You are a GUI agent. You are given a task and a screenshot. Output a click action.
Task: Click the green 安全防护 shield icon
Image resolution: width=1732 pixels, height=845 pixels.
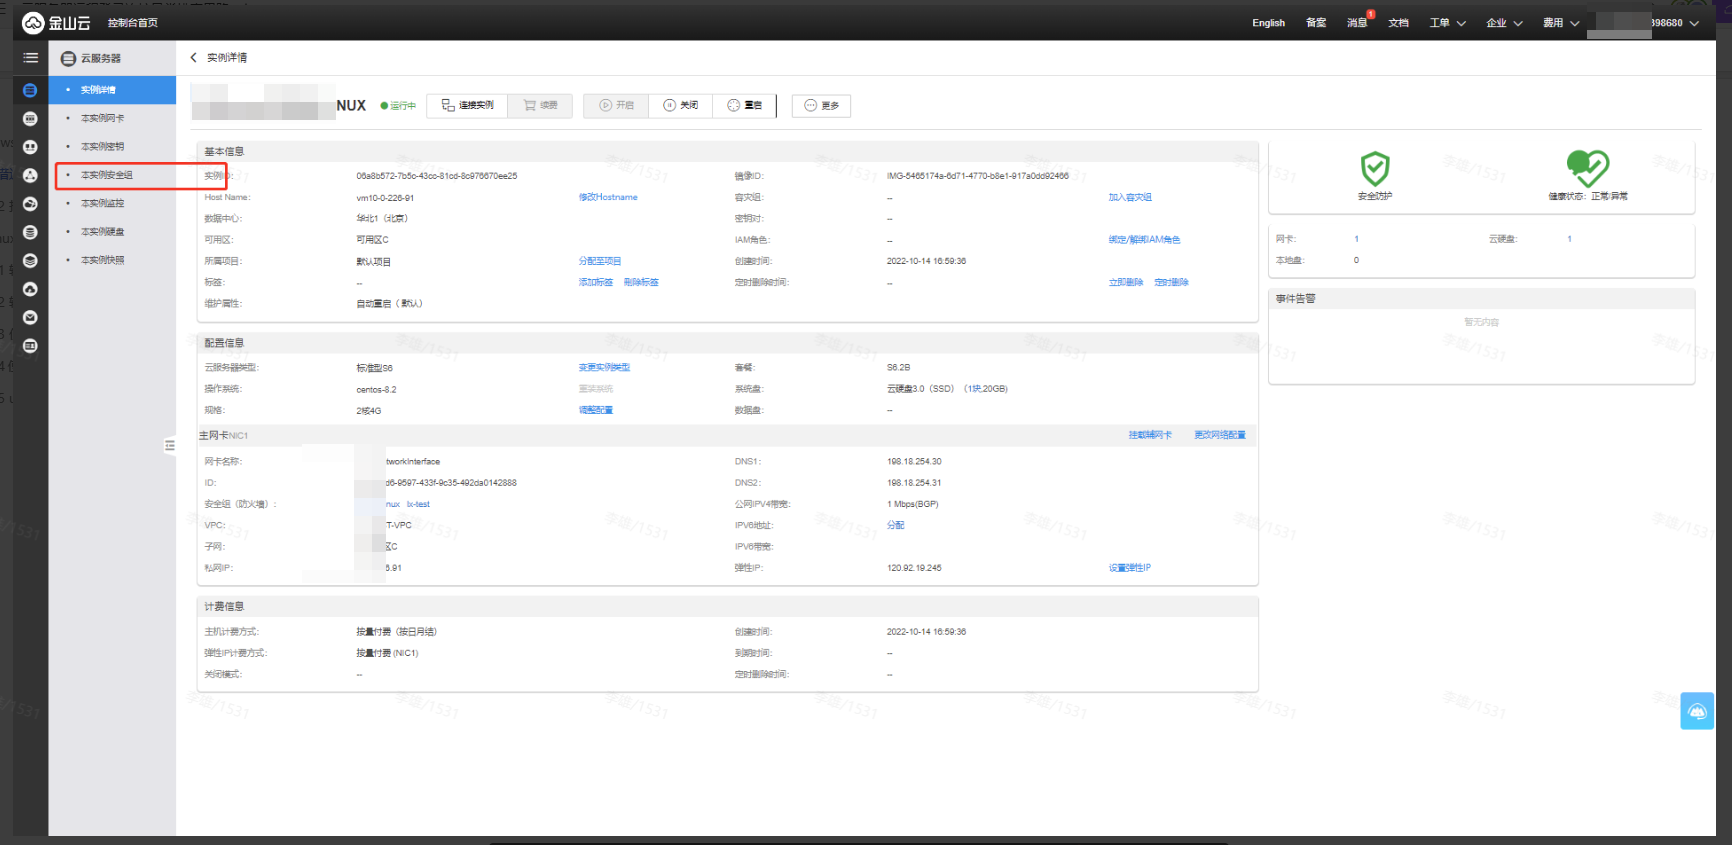point(1375,168)
